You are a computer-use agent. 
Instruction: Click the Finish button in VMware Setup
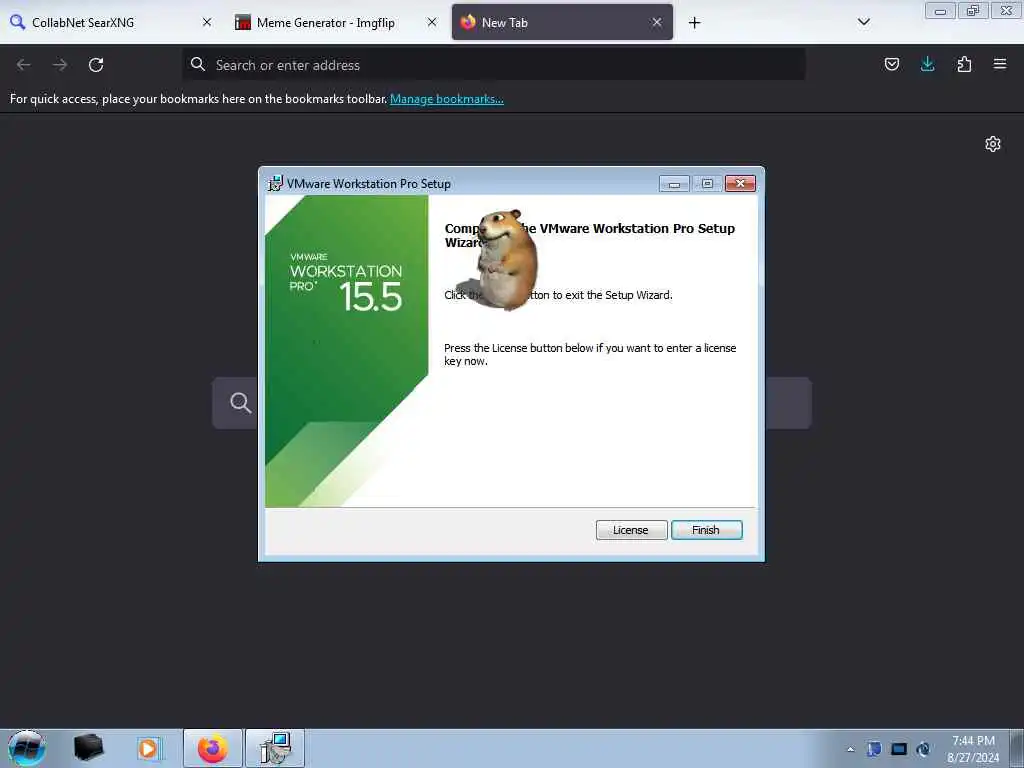[707, 530]
